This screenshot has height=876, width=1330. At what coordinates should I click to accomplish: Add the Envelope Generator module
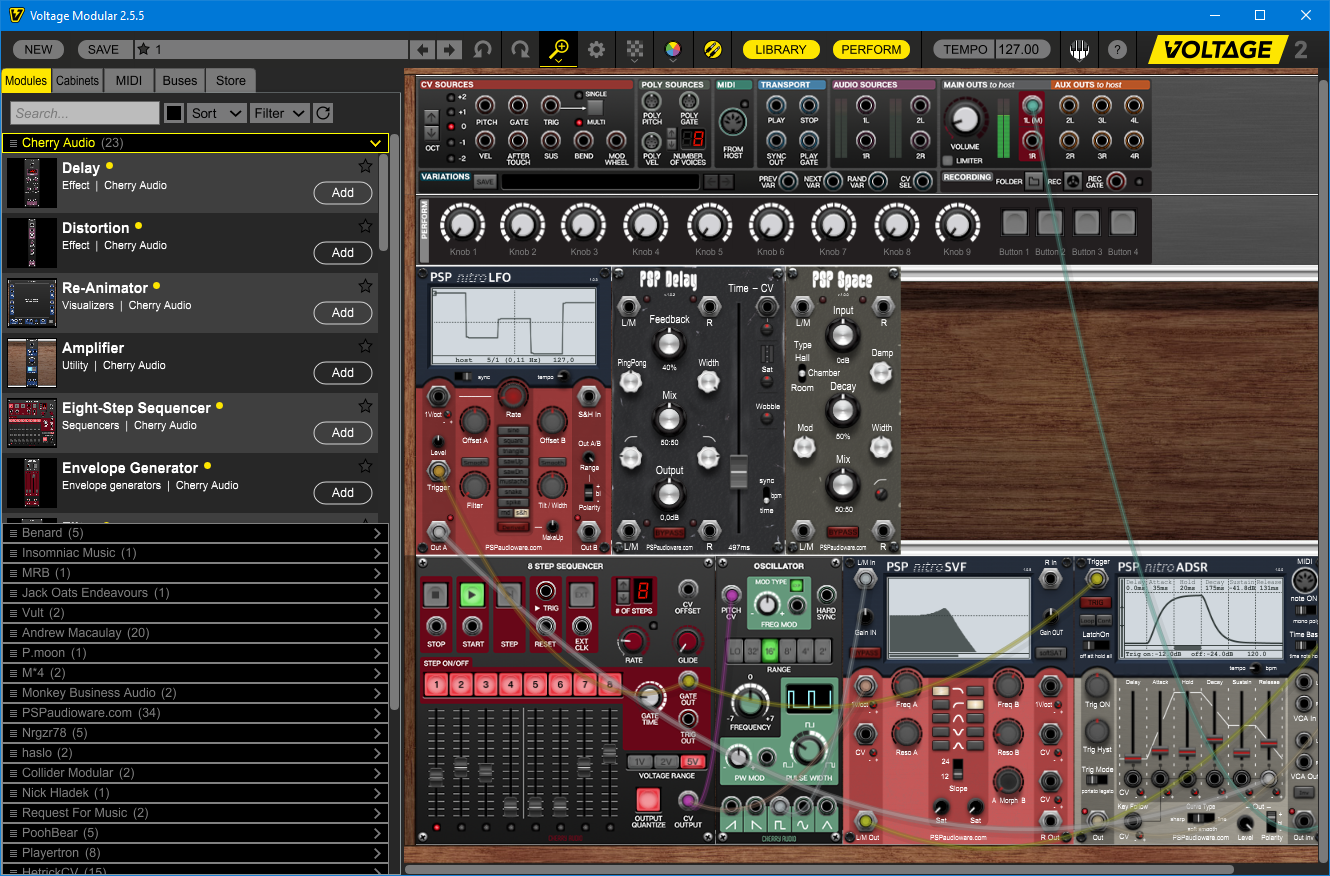pyautogui.click(x=343, y=493)
